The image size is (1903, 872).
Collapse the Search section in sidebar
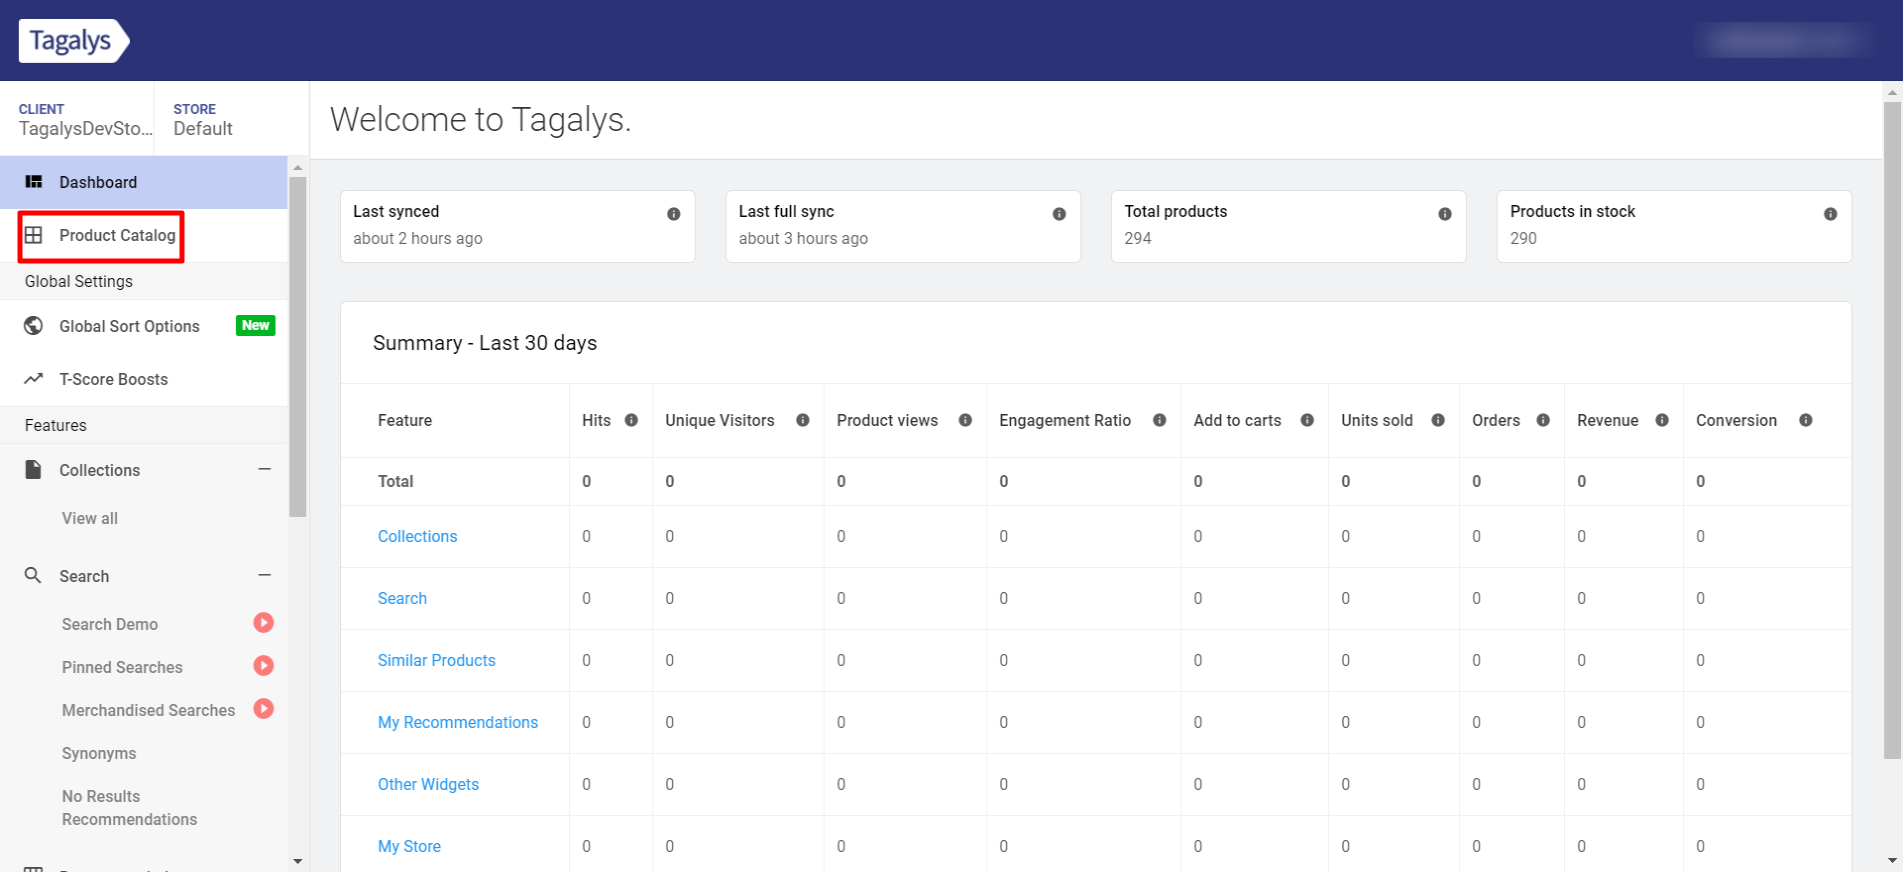tap(264, 575)
